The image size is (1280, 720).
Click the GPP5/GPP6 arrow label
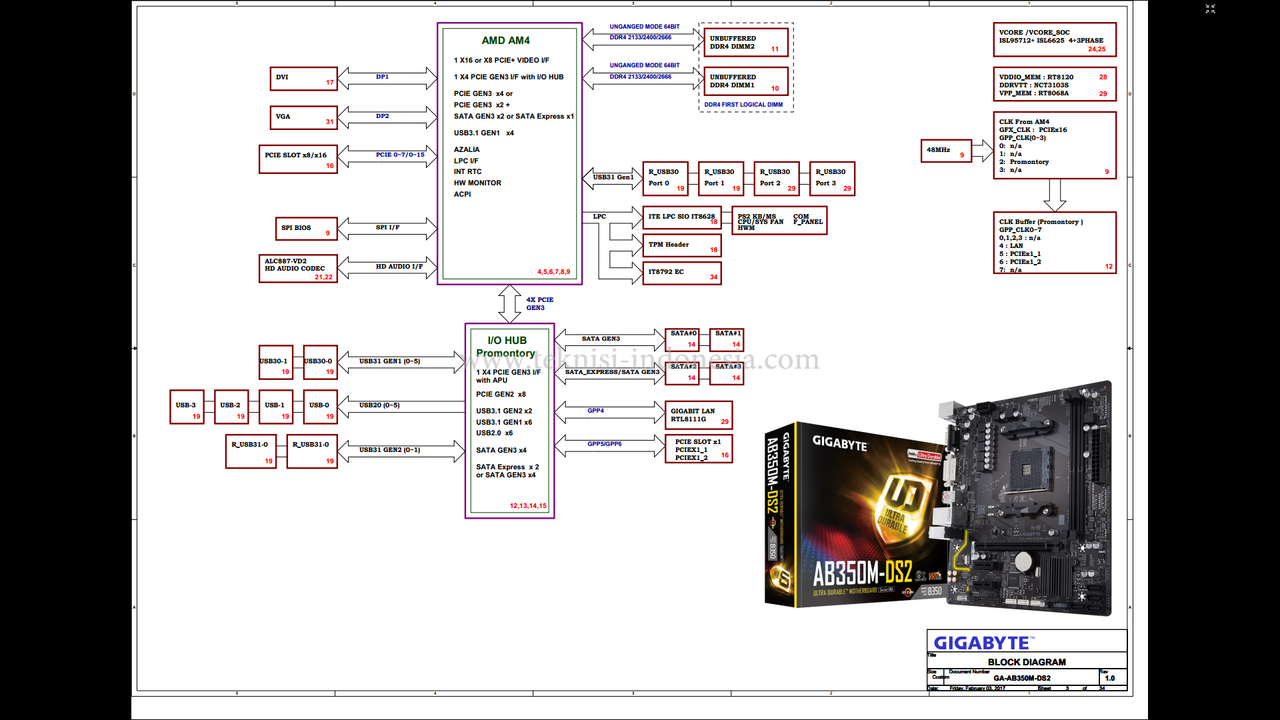tap(604, 443)
